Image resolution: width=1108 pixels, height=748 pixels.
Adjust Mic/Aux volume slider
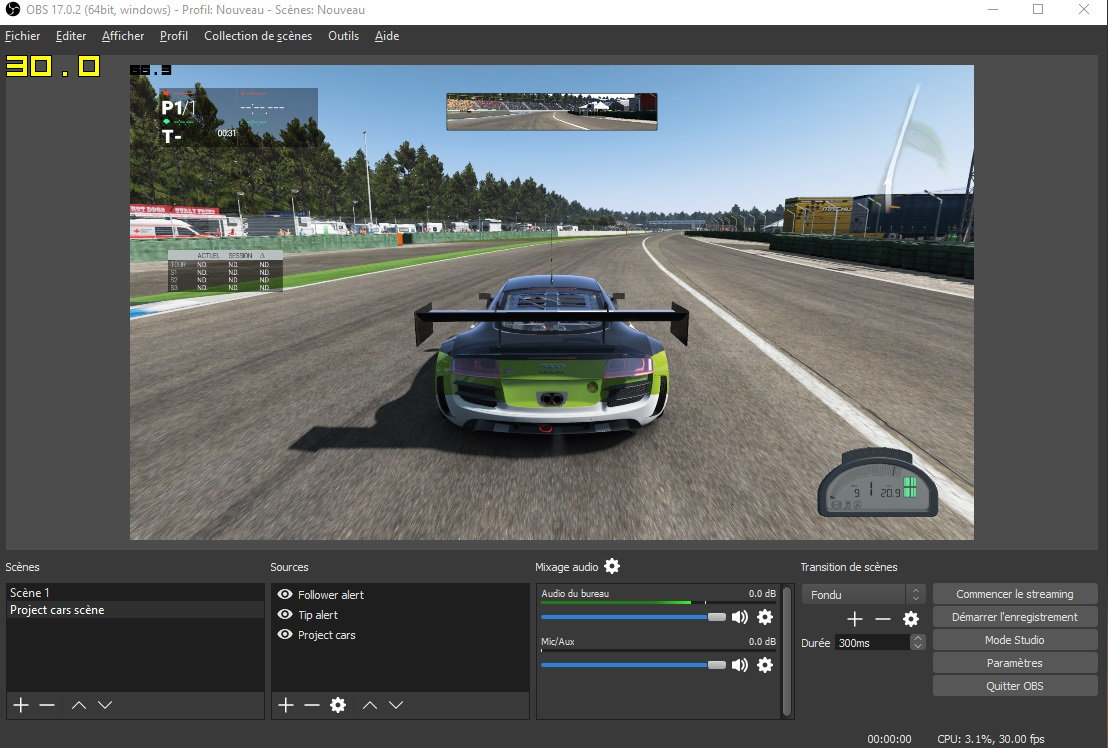[633, 665]
